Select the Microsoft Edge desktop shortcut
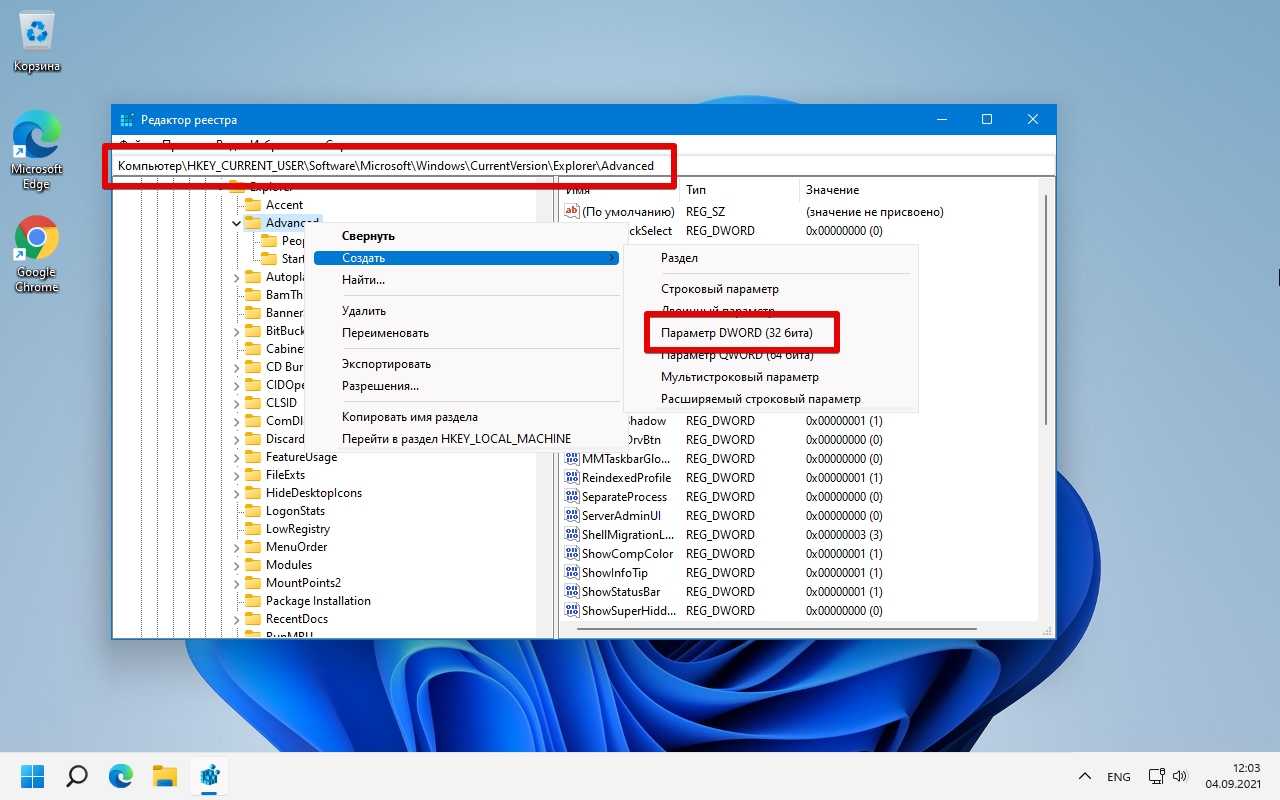The height and width of the screenshot is (800, 1280). coord(37,150)
